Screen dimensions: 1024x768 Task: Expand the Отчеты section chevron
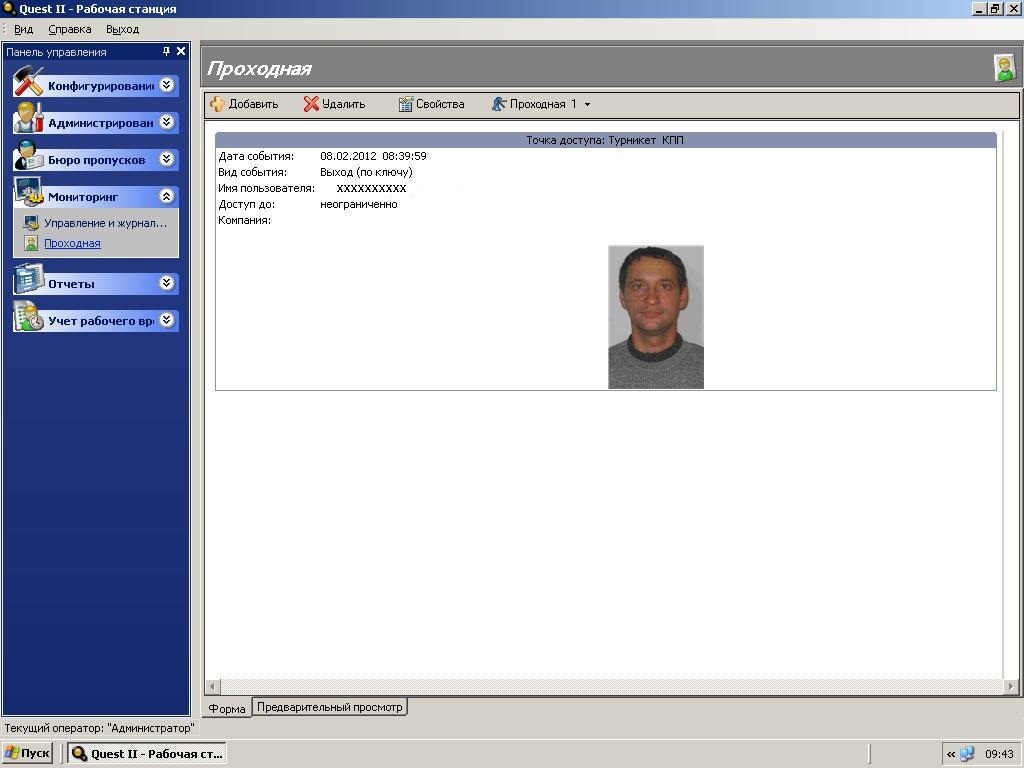[167, 283]
